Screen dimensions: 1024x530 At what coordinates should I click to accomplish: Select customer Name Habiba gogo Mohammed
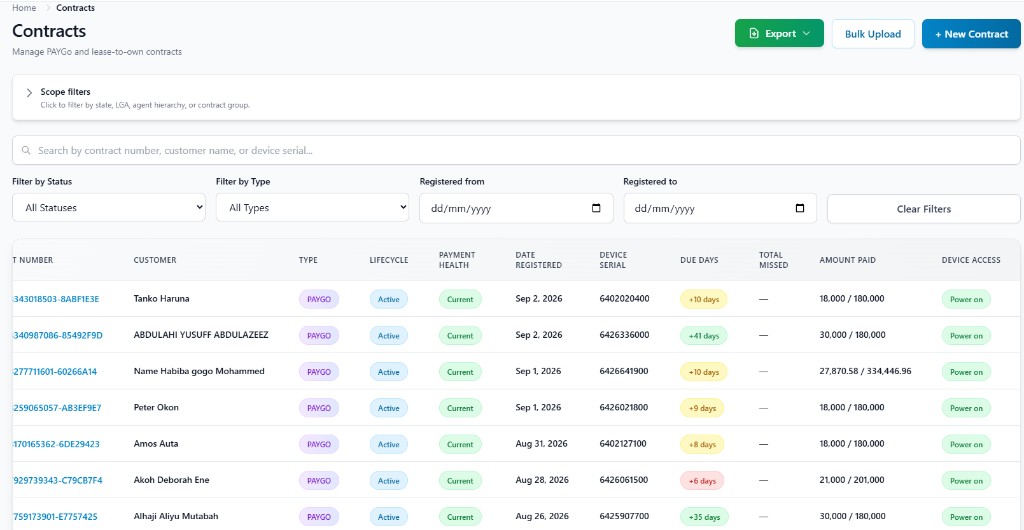click(199, 371)
